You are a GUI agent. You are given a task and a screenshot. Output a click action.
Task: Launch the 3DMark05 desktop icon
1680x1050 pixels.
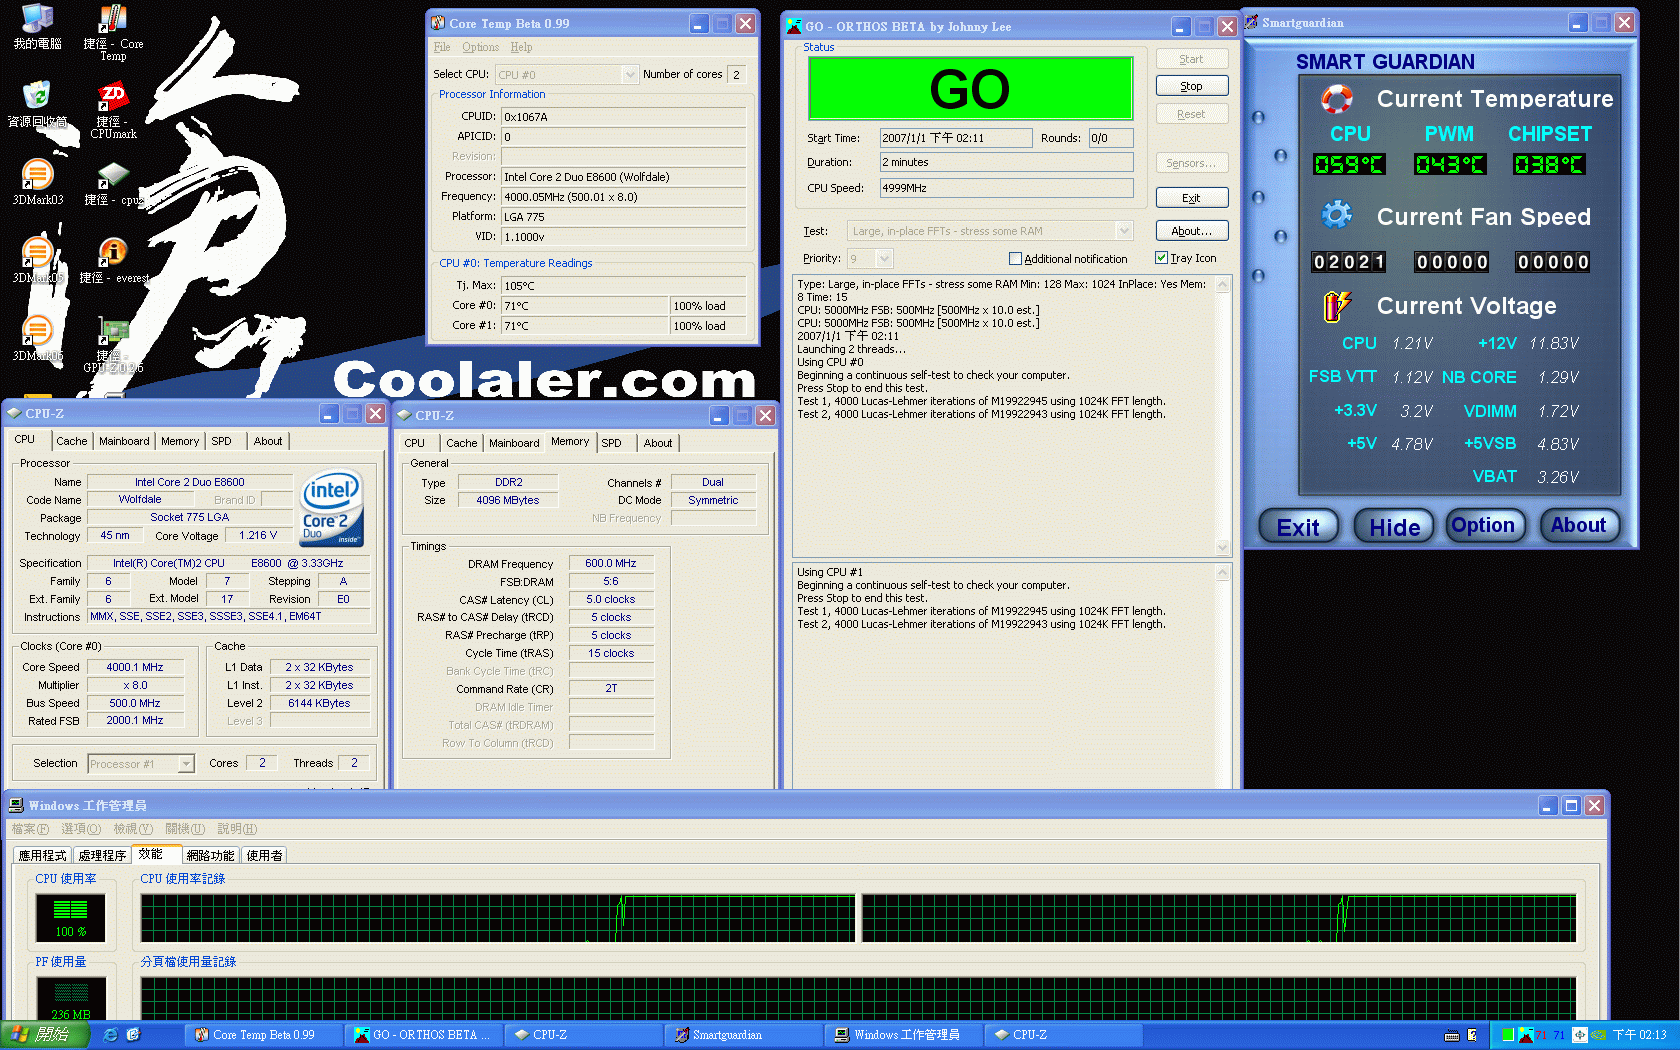[x=37, y=260]
